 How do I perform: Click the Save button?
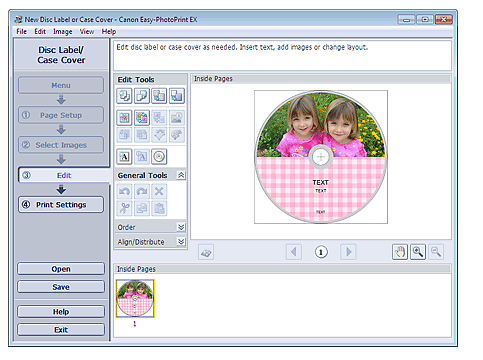[x=61, y=287]
